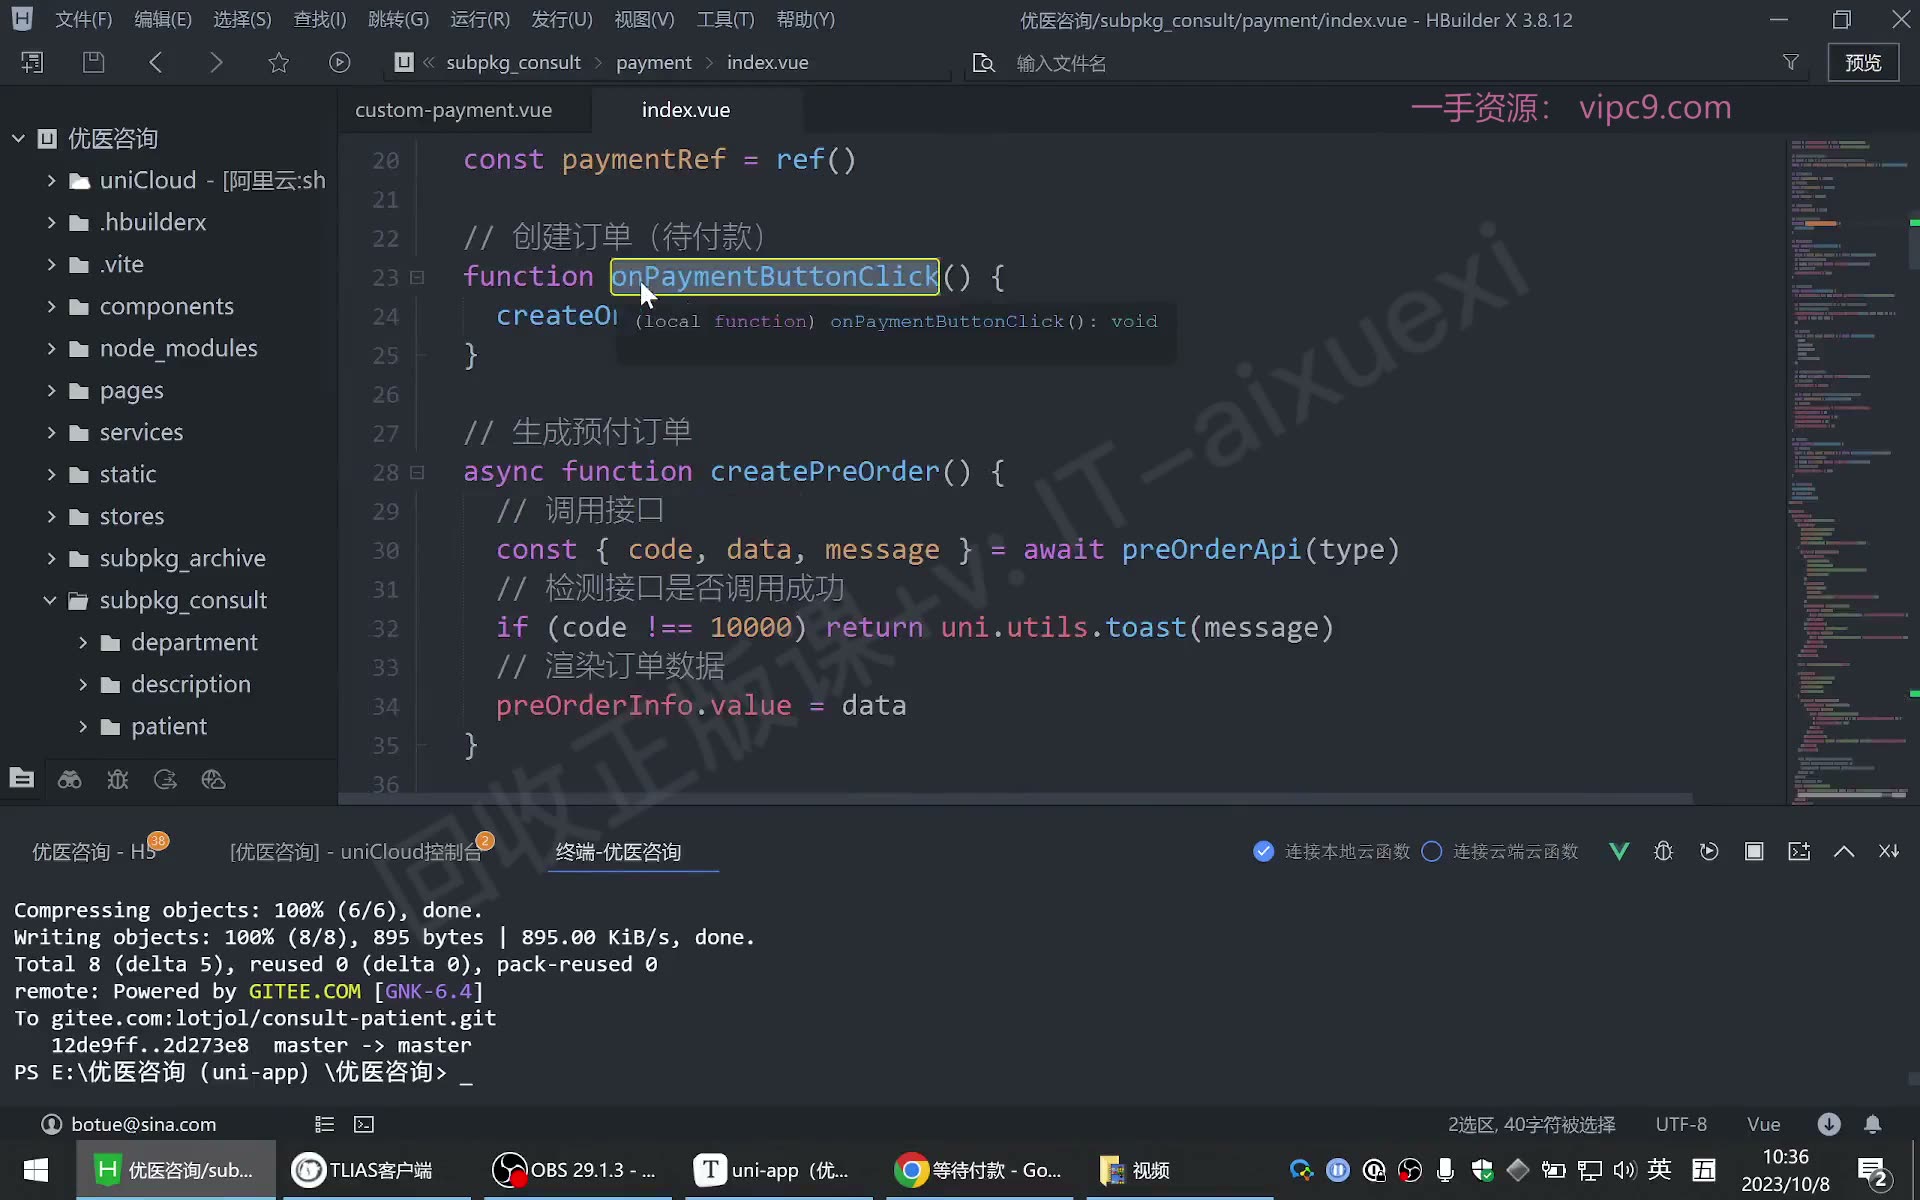This screenshot has height=1200, width=1920.
Task: Toggle fold on line 28 createPreOrder
Action: pos(417,472)
